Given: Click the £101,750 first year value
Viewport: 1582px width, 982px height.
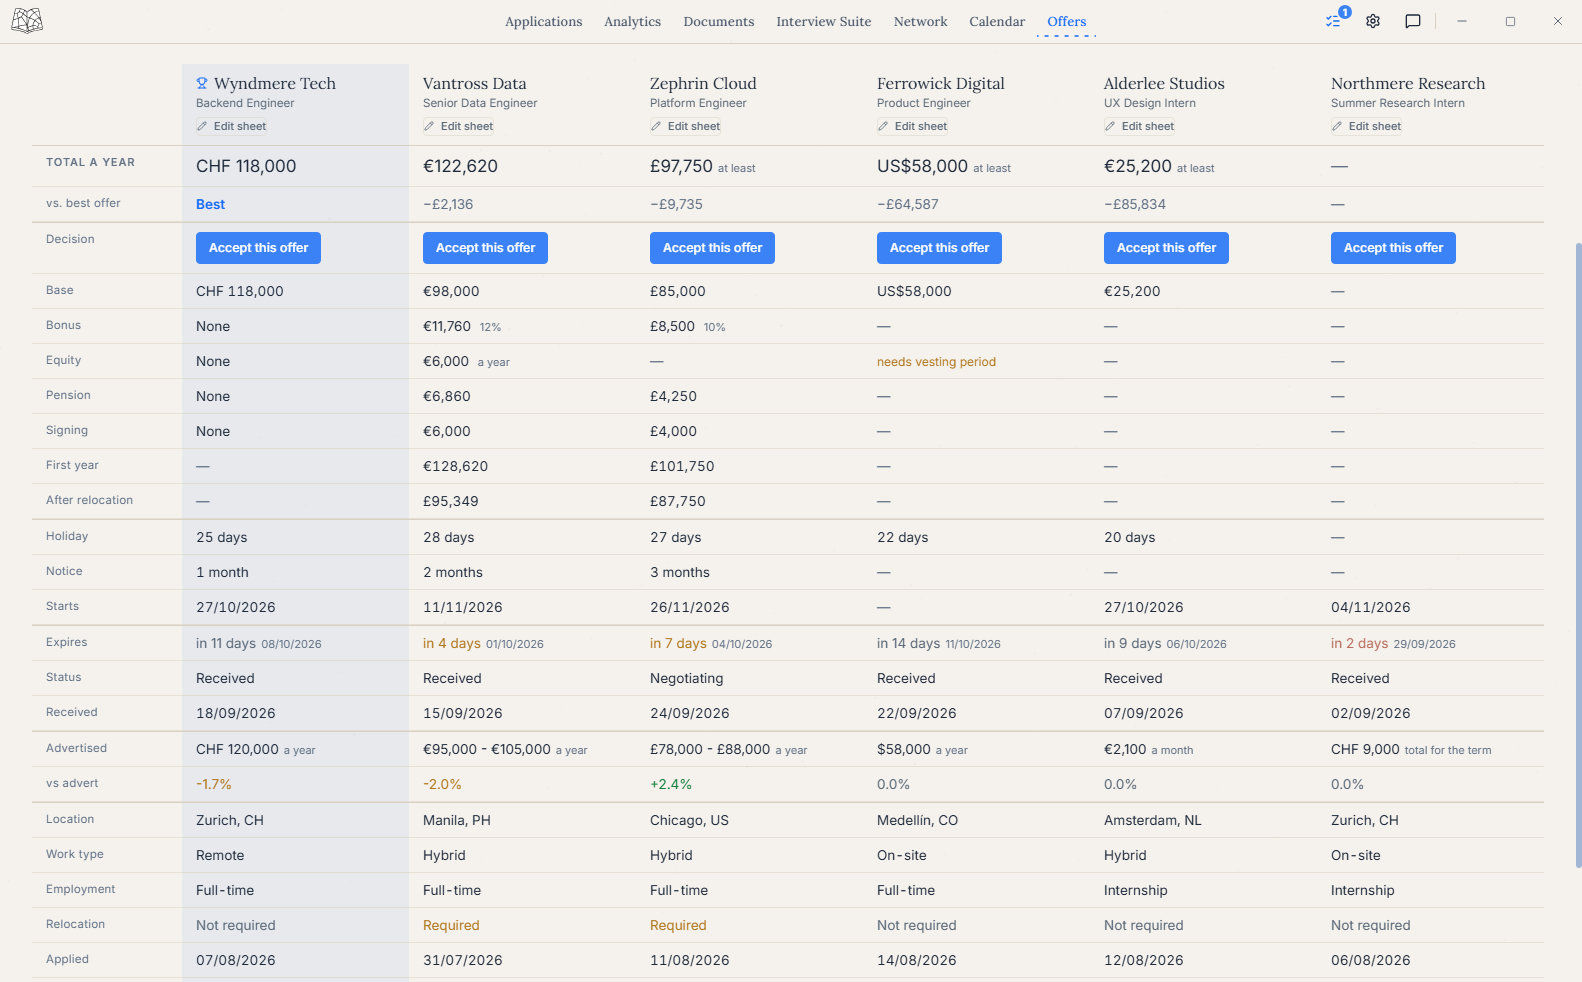Looking at the screenshot, I should [681, 466].
